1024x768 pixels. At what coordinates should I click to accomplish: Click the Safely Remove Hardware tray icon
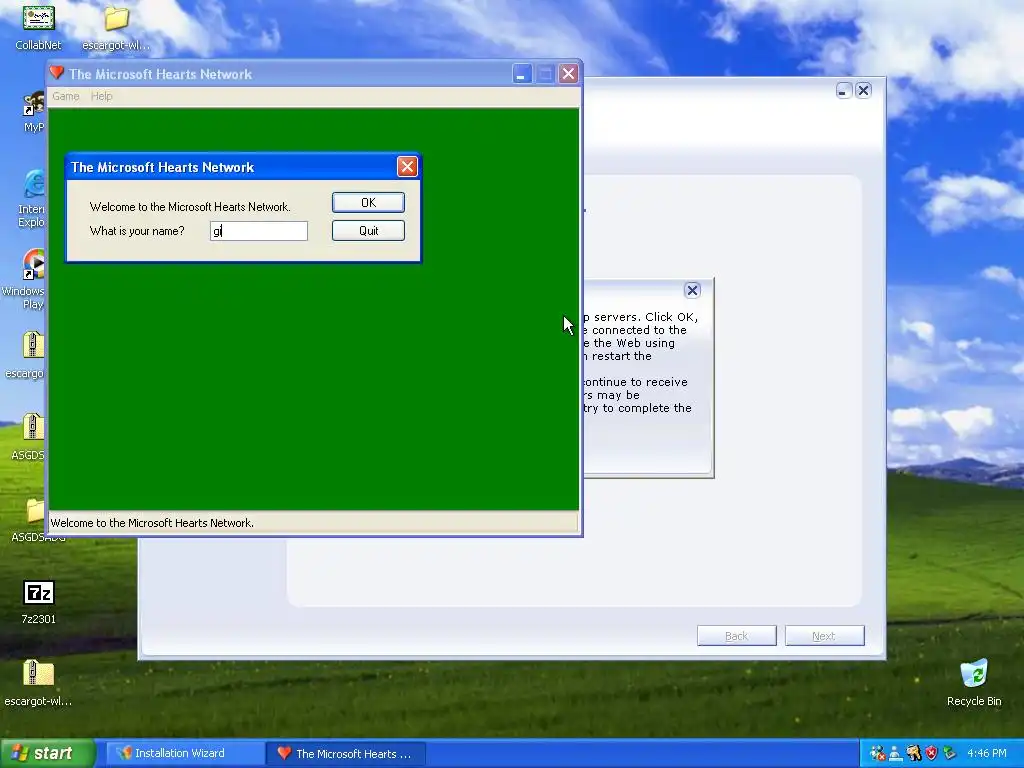950,754
